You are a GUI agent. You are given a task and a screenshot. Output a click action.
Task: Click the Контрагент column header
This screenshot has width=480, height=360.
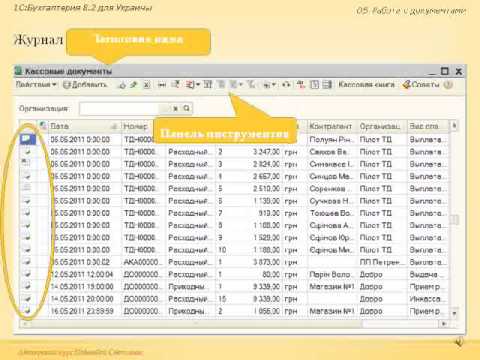click(x=331, y=126)
